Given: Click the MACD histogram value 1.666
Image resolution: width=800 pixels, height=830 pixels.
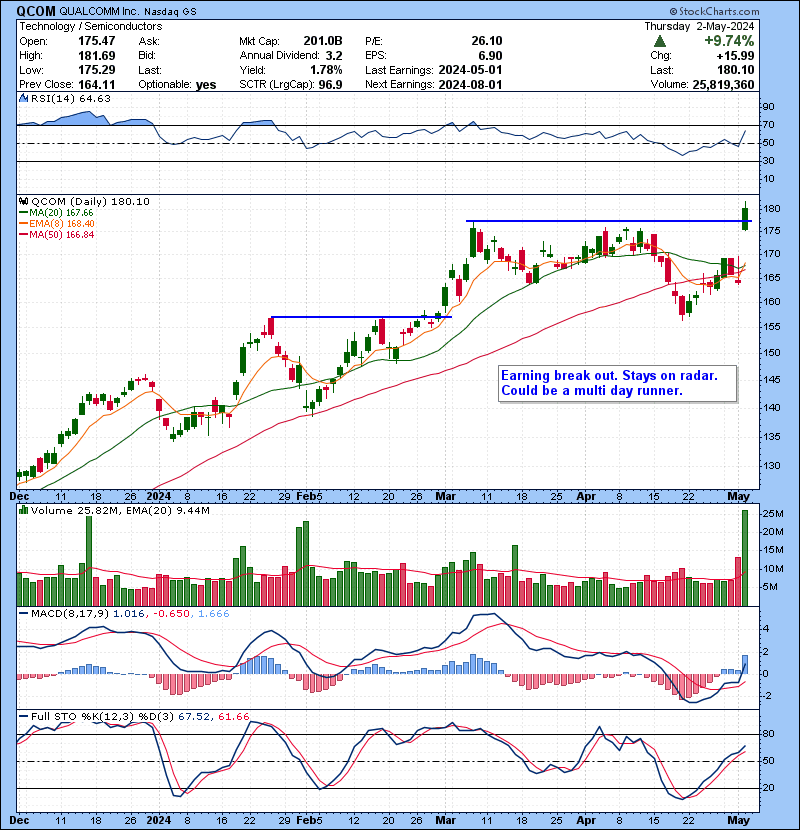Looking at the screenshot, I should (214, 614).
